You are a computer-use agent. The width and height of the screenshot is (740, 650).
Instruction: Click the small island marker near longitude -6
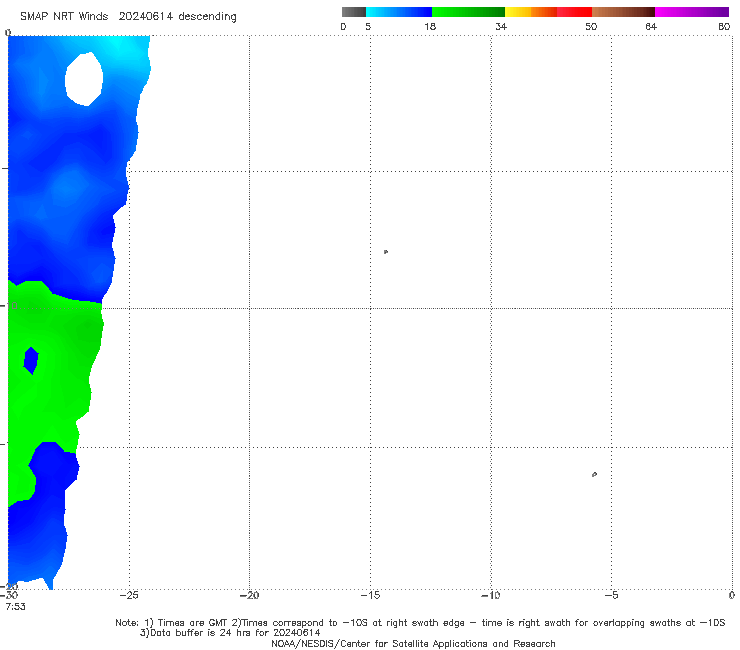click(x=594, y=474)
